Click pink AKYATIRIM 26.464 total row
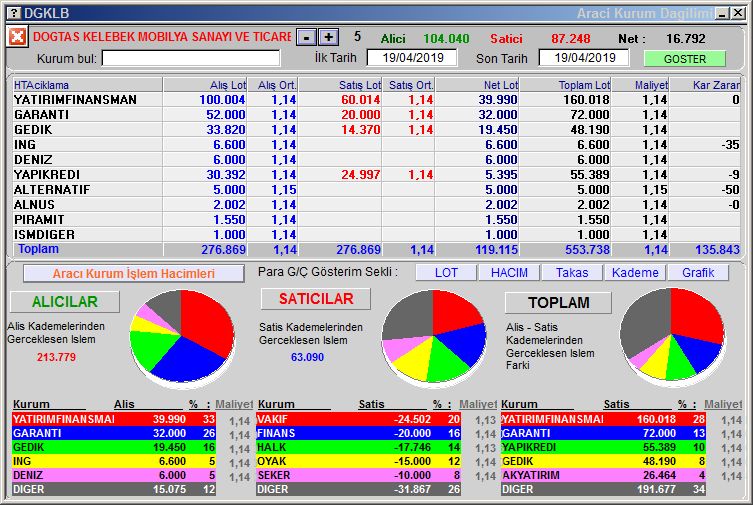 [603, 475]
